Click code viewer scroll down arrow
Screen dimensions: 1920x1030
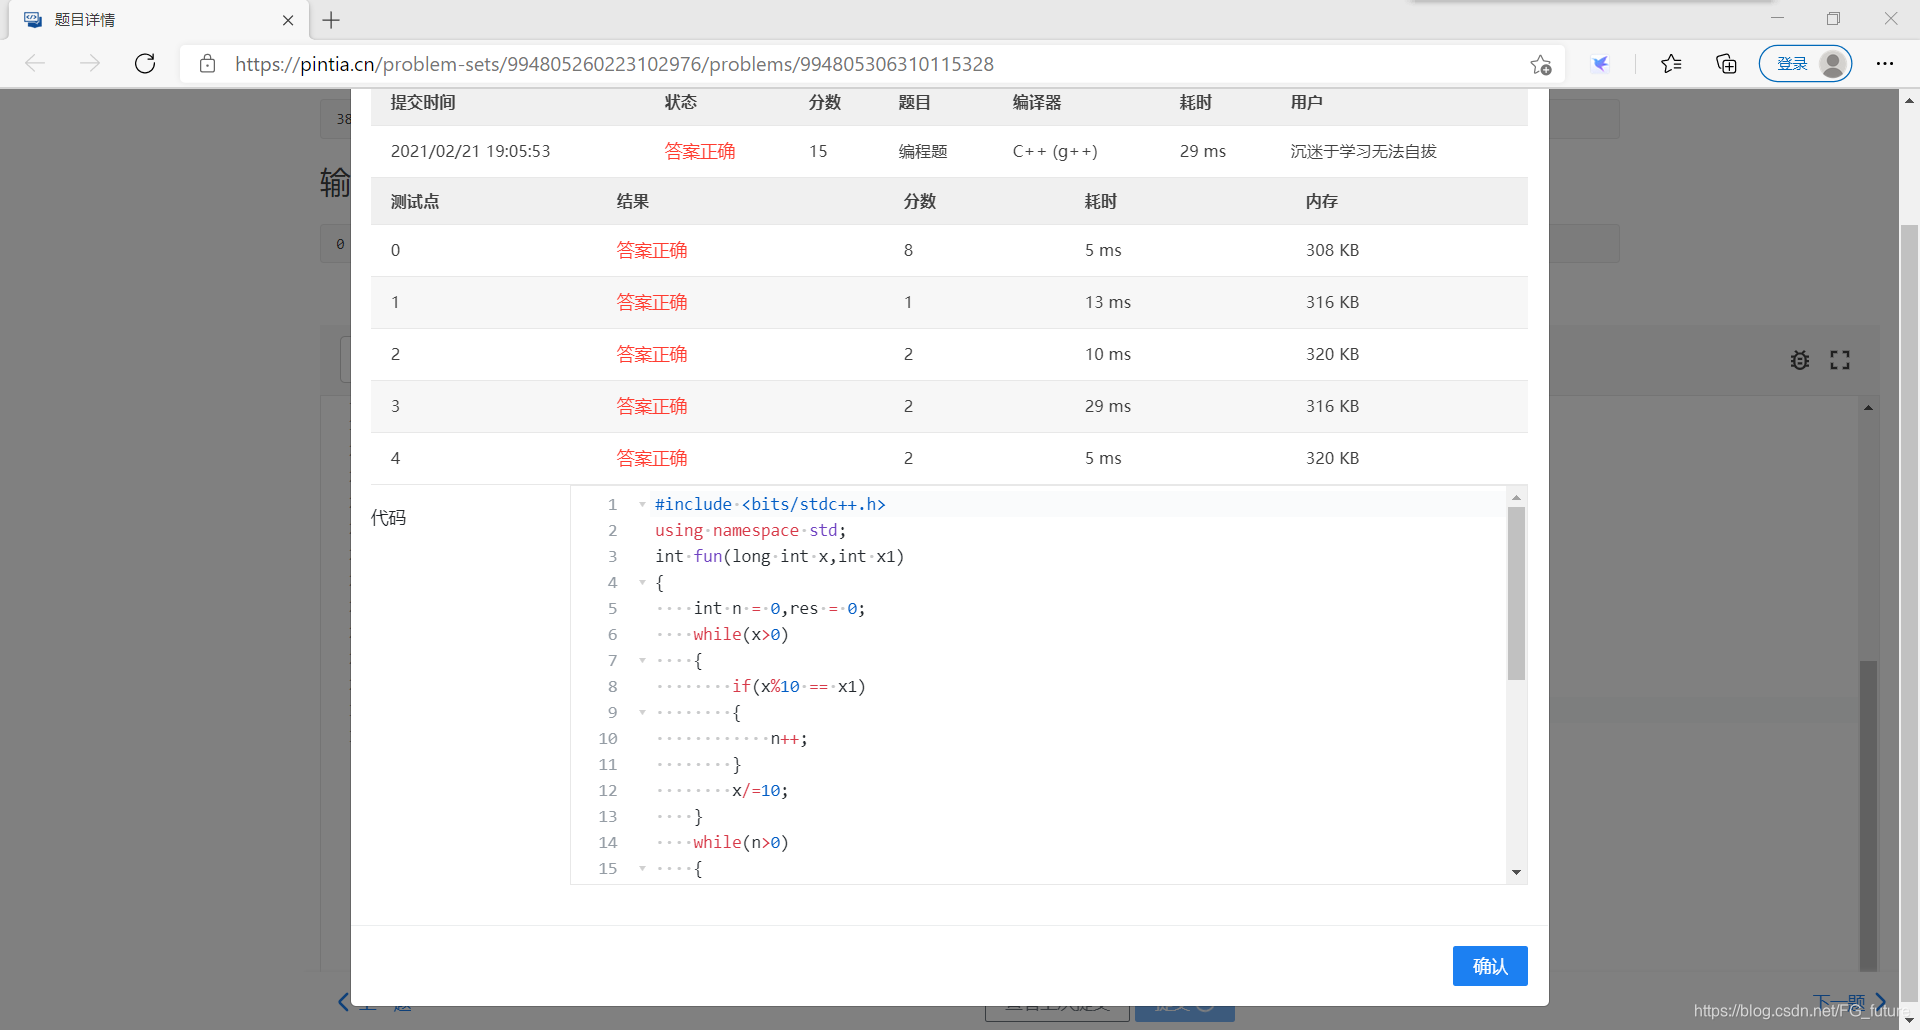[x=1517, y=873]
